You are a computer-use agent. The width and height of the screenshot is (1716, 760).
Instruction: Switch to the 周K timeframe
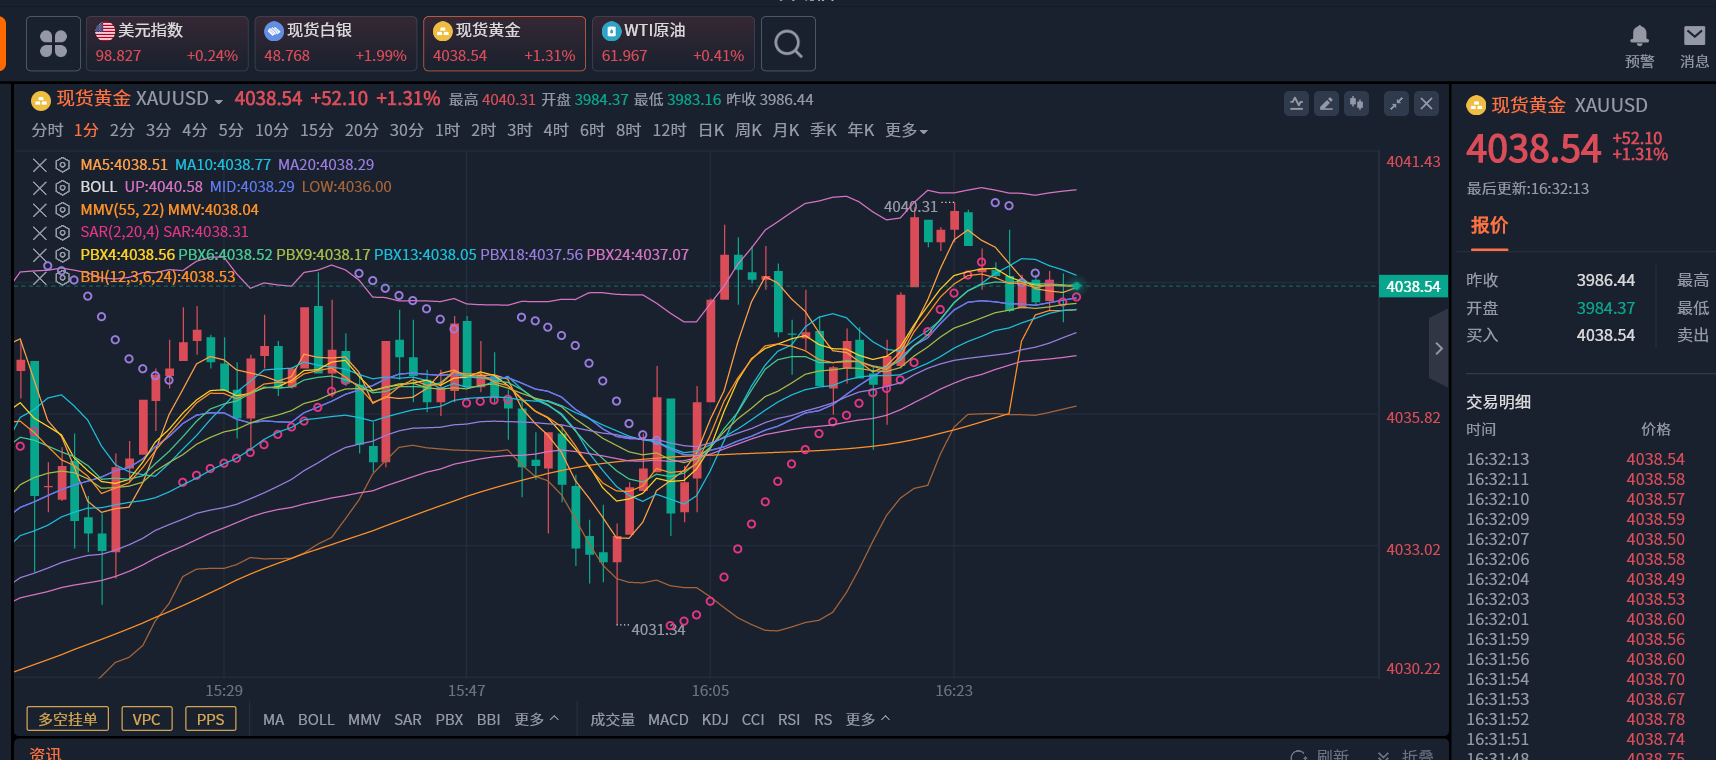tap(748, 131)
